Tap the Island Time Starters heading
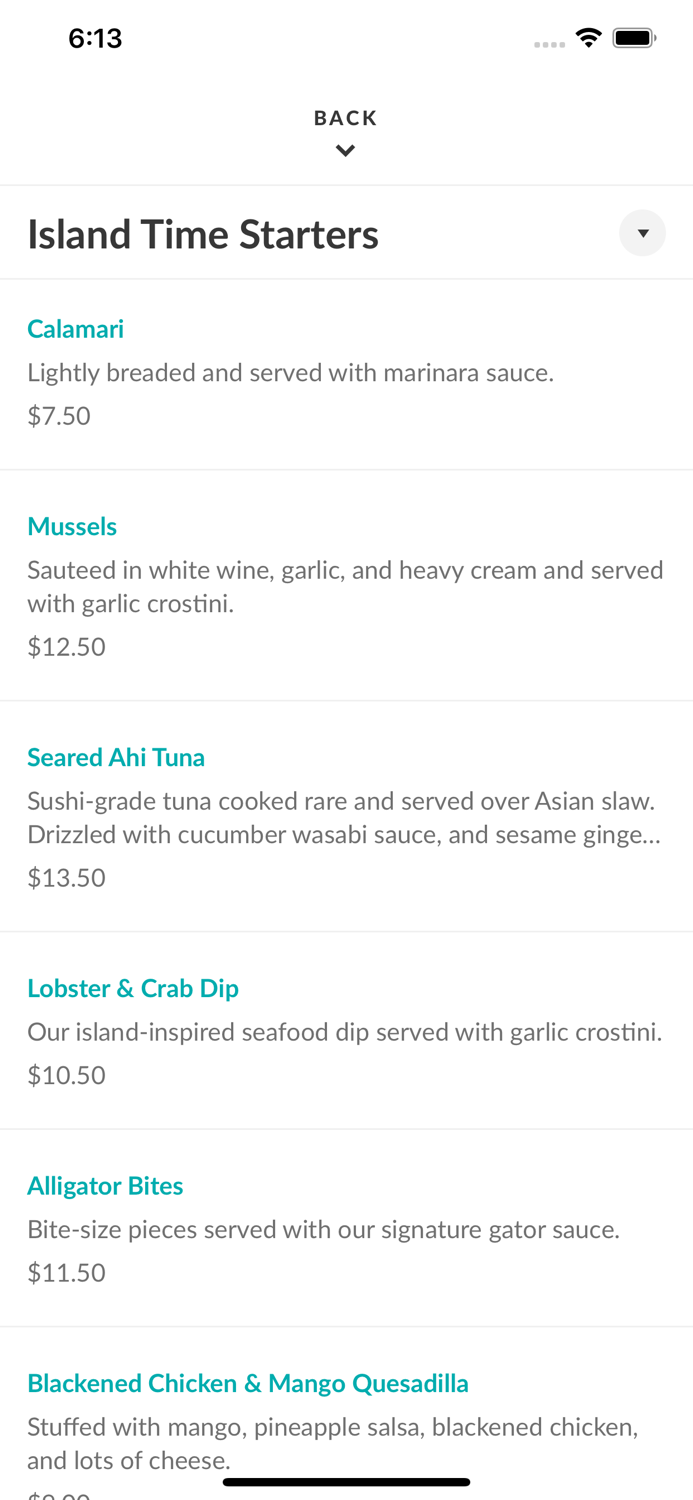The width and height of the screenshot is (693, 1500). click(203, 233)
